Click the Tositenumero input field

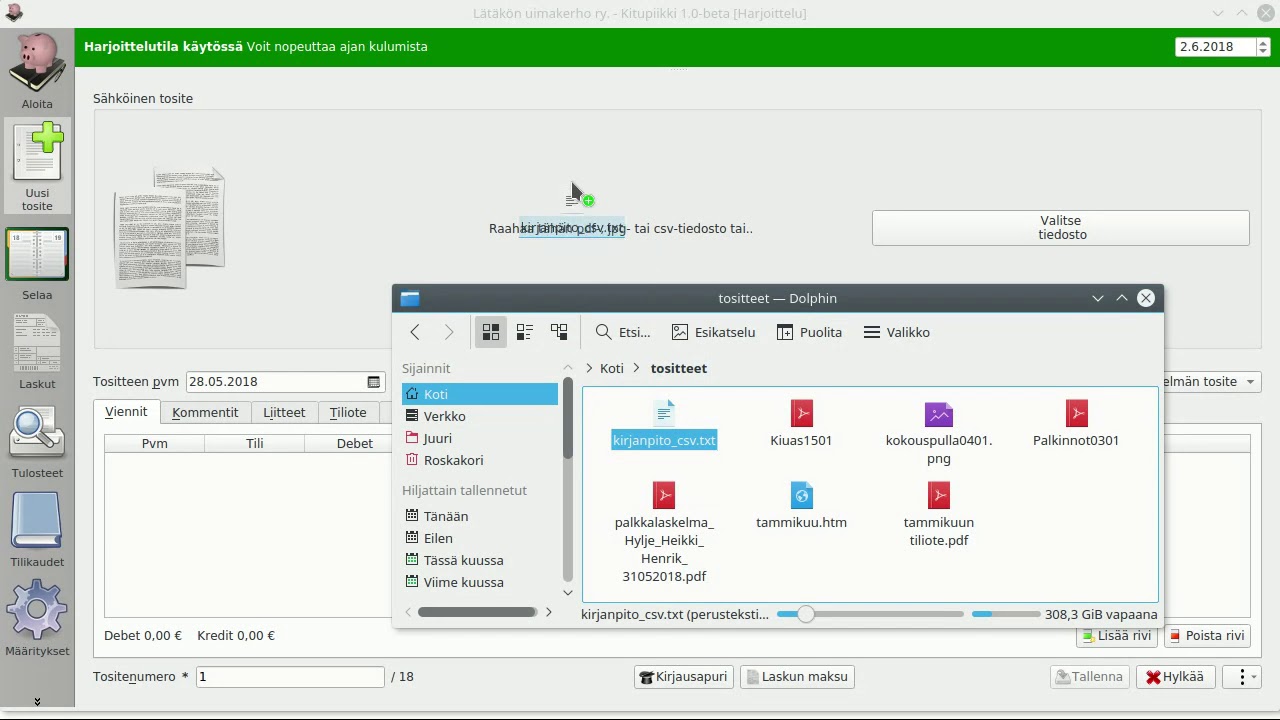(x=290, y=677)
